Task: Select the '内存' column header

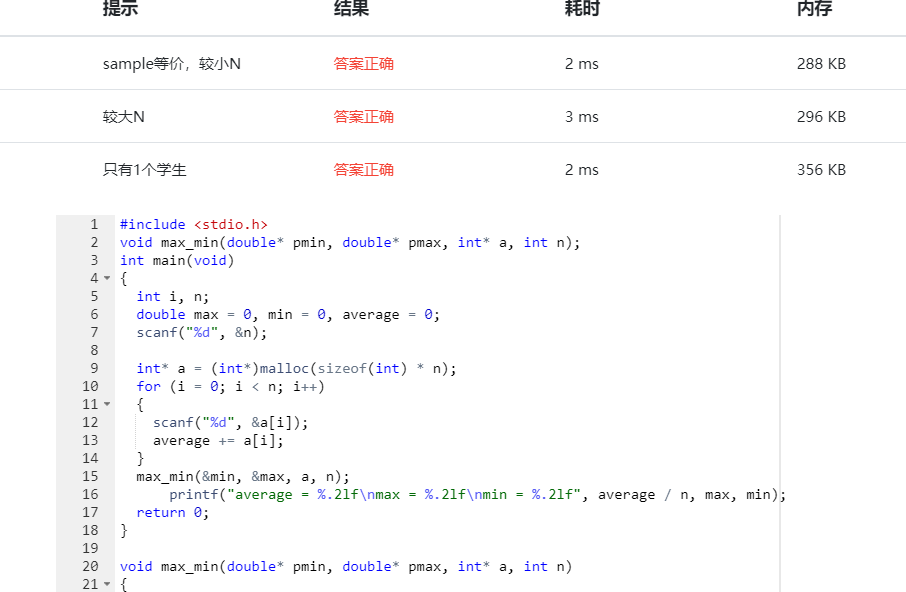Action: (814, 8)
